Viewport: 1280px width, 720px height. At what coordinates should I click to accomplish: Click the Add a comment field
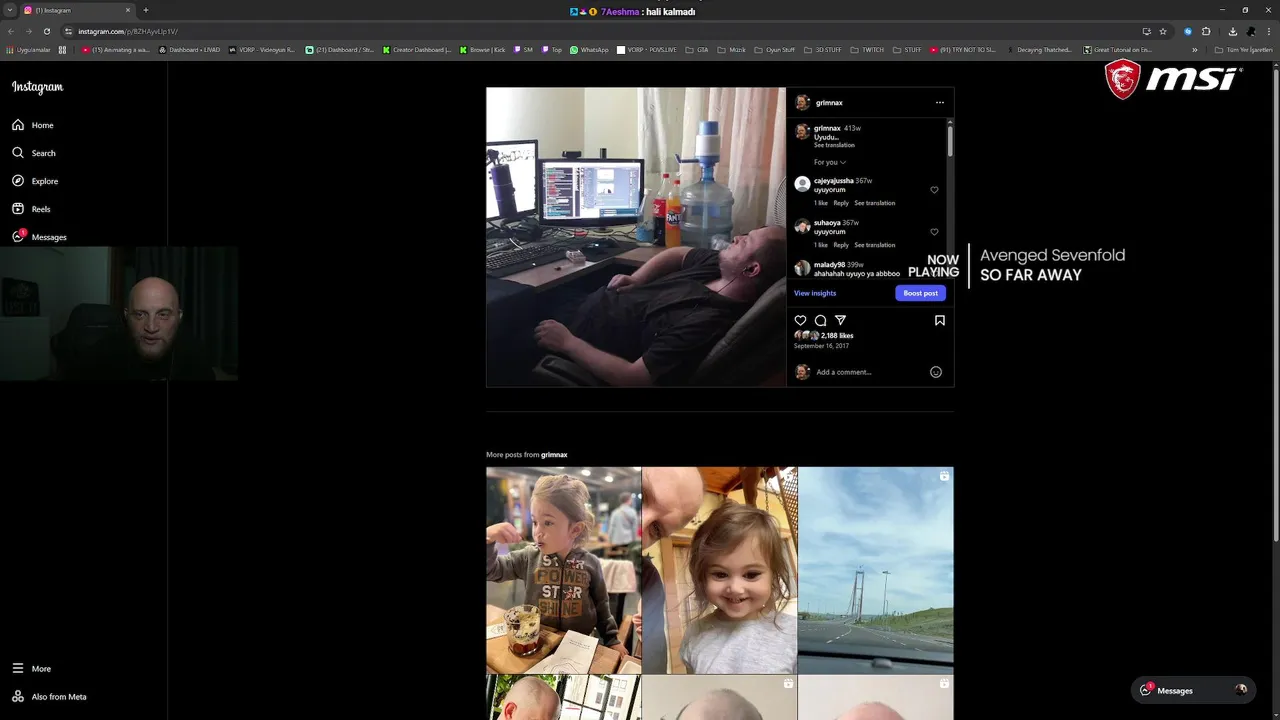tap(870, 372)
